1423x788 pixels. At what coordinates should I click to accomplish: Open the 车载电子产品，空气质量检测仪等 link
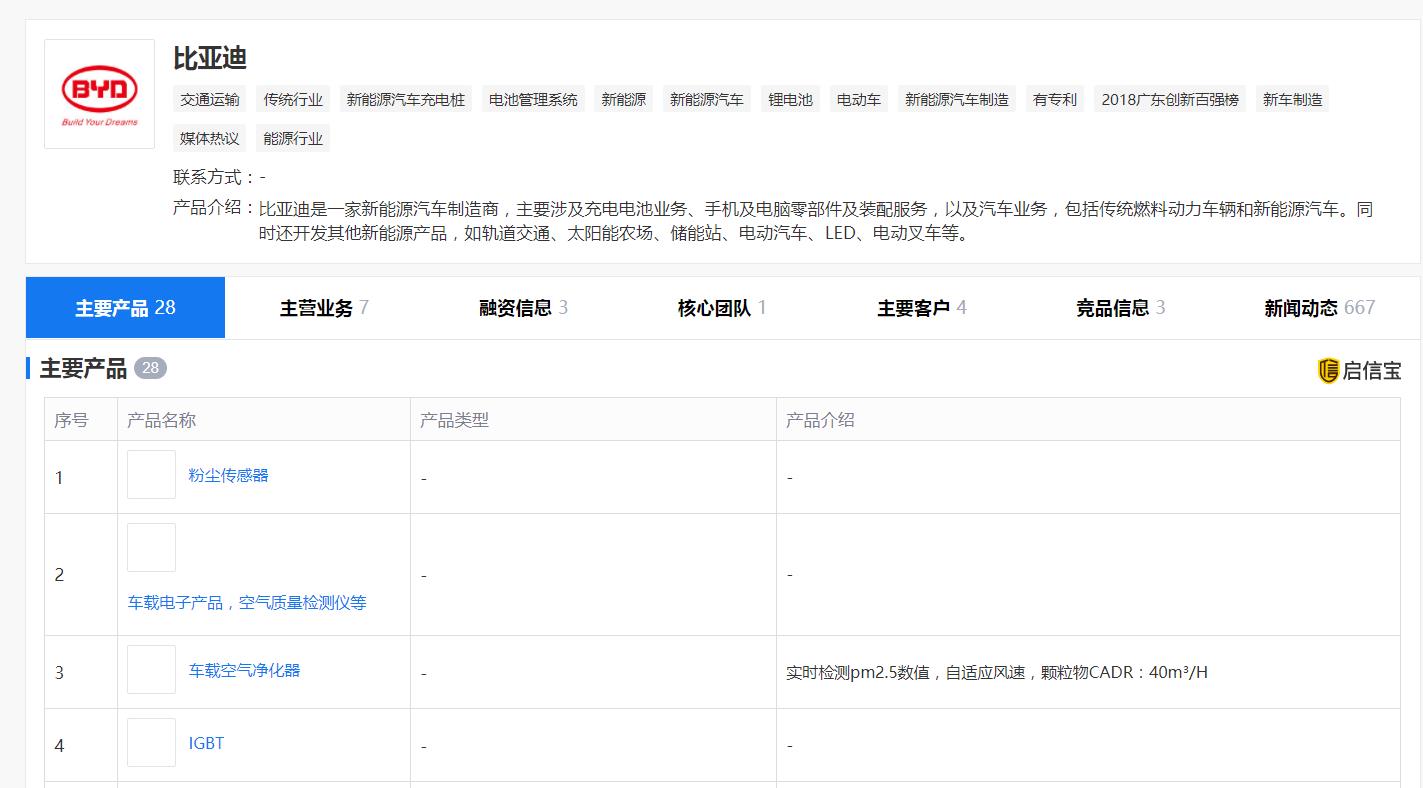coord(247,603)
